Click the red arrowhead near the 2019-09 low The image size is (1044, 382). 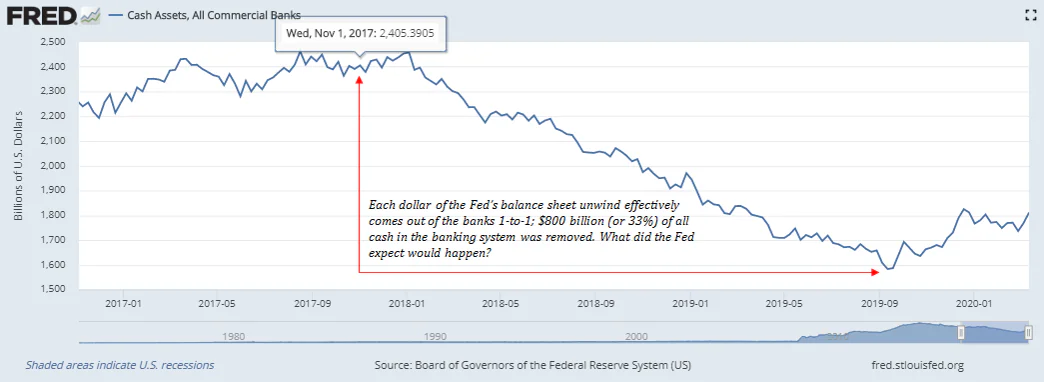coord(876,272)
